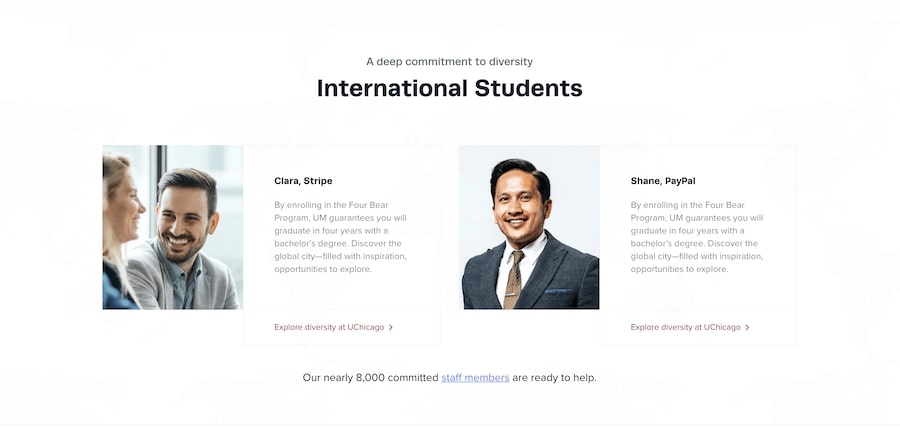This screenshot has height=428, width=900.
Task: Click the chevron arrow beside Shane's explore link
Action: (x=747, y=327)
